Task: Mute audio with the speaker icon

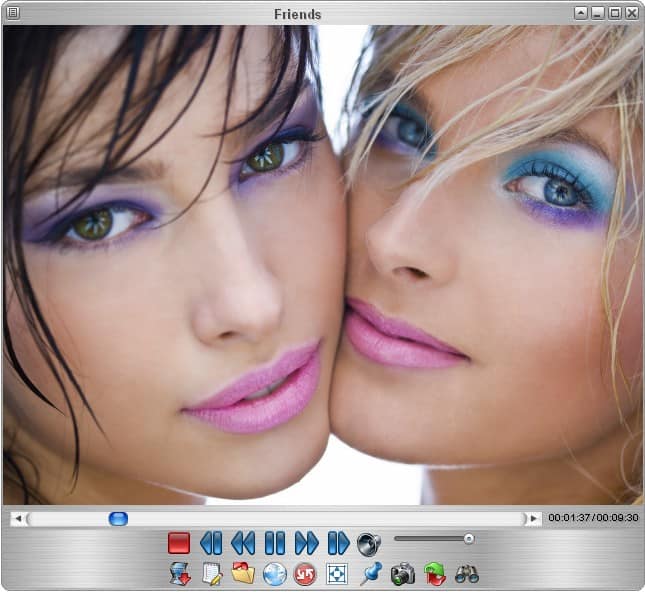Action: tap(369, 544)
